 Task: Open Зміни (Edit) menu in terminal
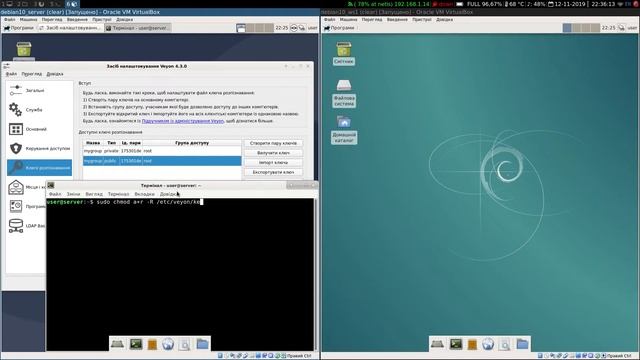pyautogui.click(x=73, y=194)
